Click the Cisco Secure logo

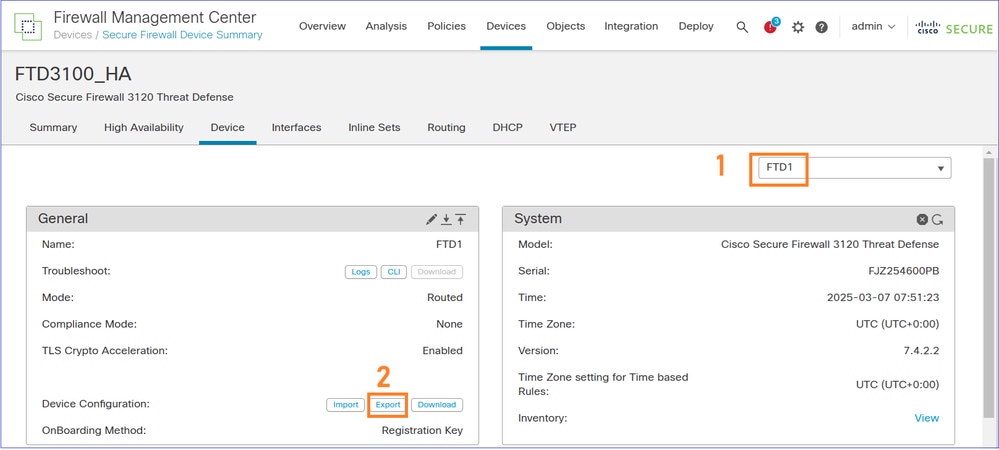[954, 28]
